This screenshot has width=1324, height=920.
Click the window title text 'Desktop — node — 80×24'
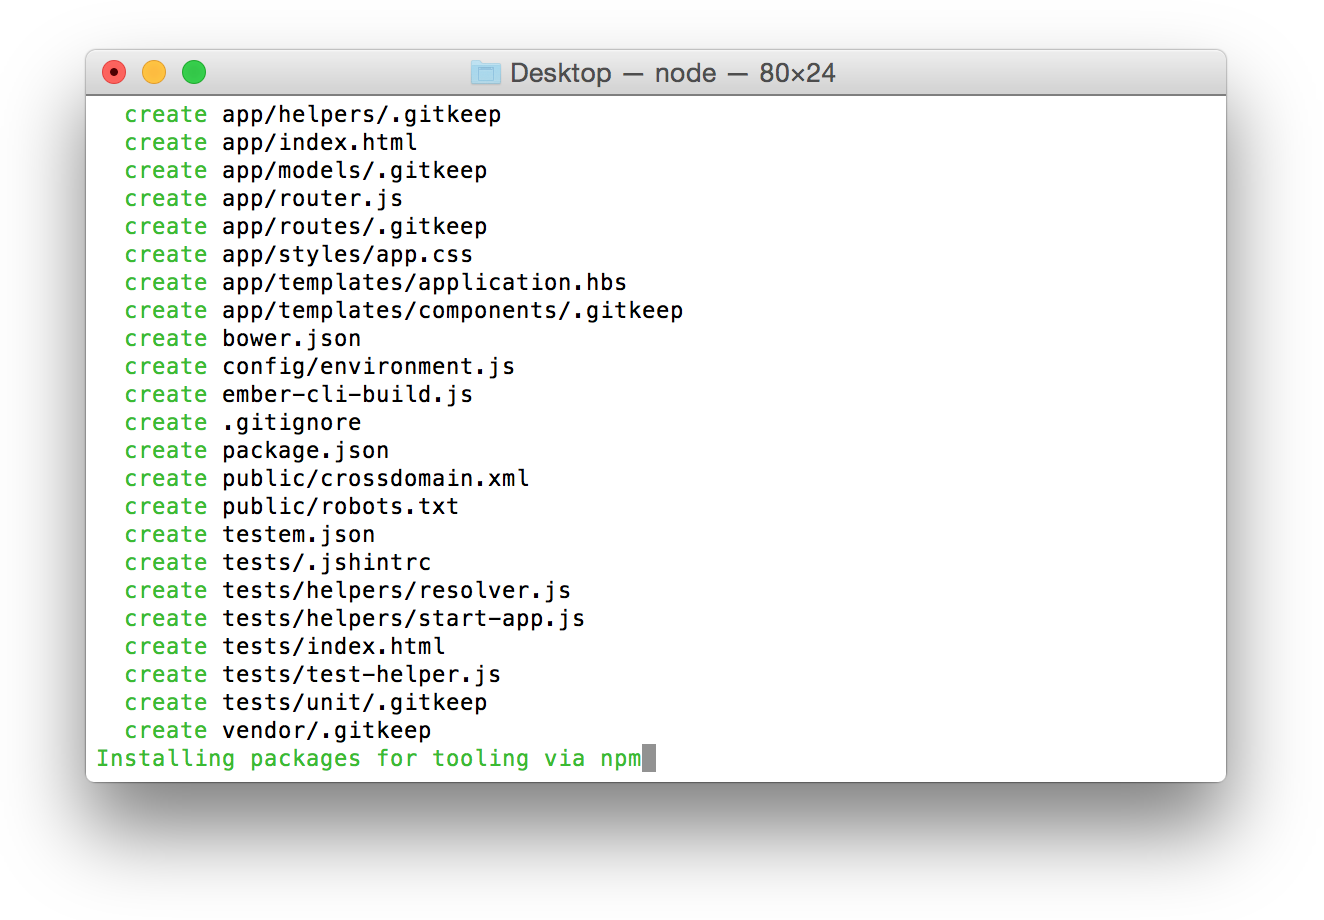673,73
